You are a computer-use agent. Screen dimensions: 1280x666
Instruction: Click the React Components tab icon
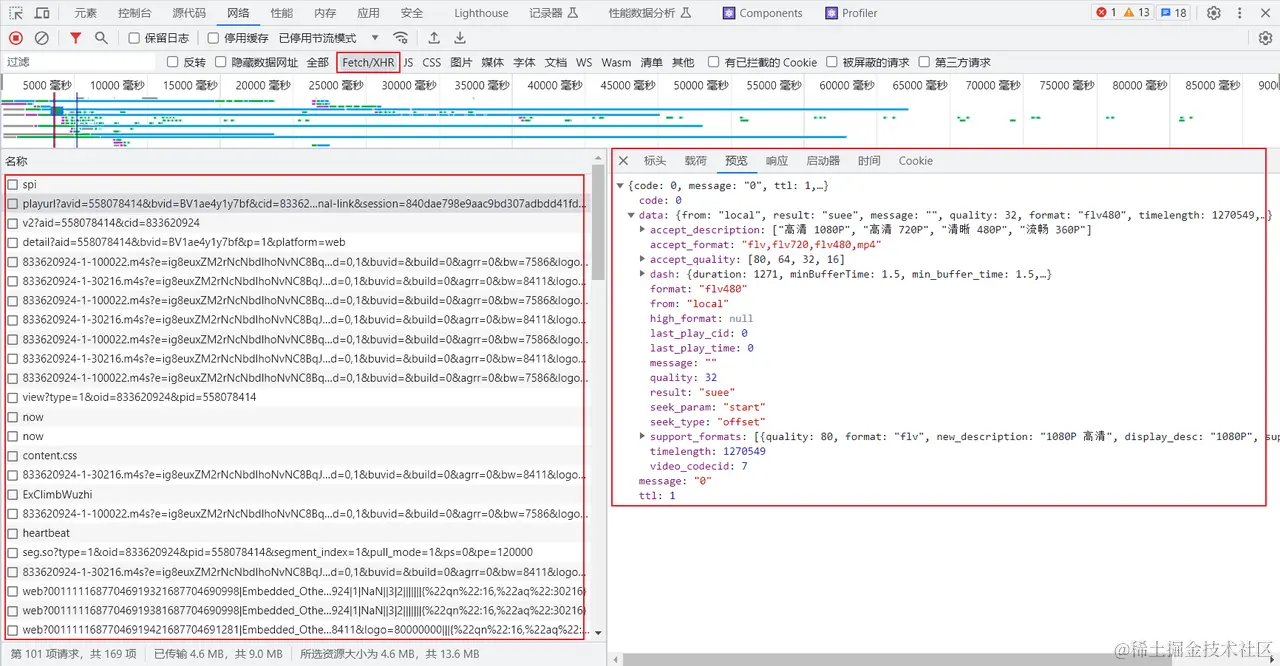tap(730, 13)
